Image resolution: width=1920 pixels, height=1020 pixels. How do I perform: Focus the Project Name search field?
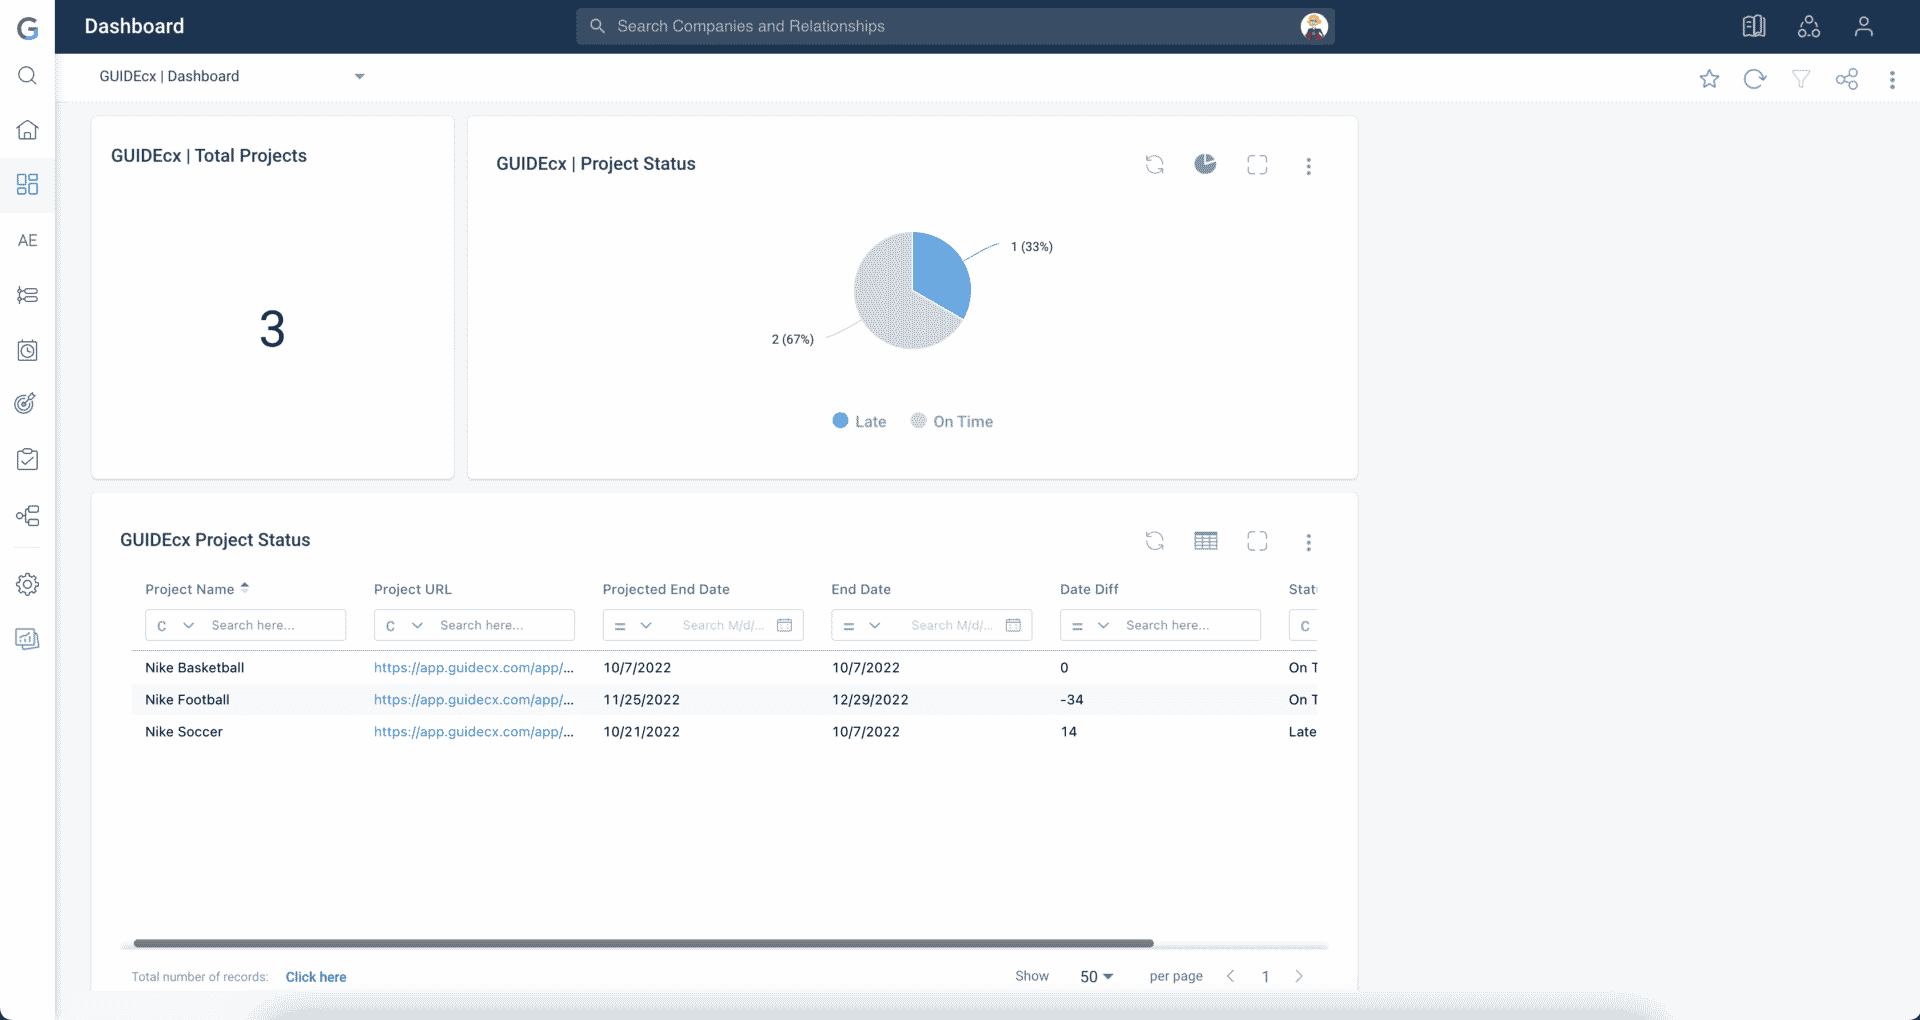274,626
